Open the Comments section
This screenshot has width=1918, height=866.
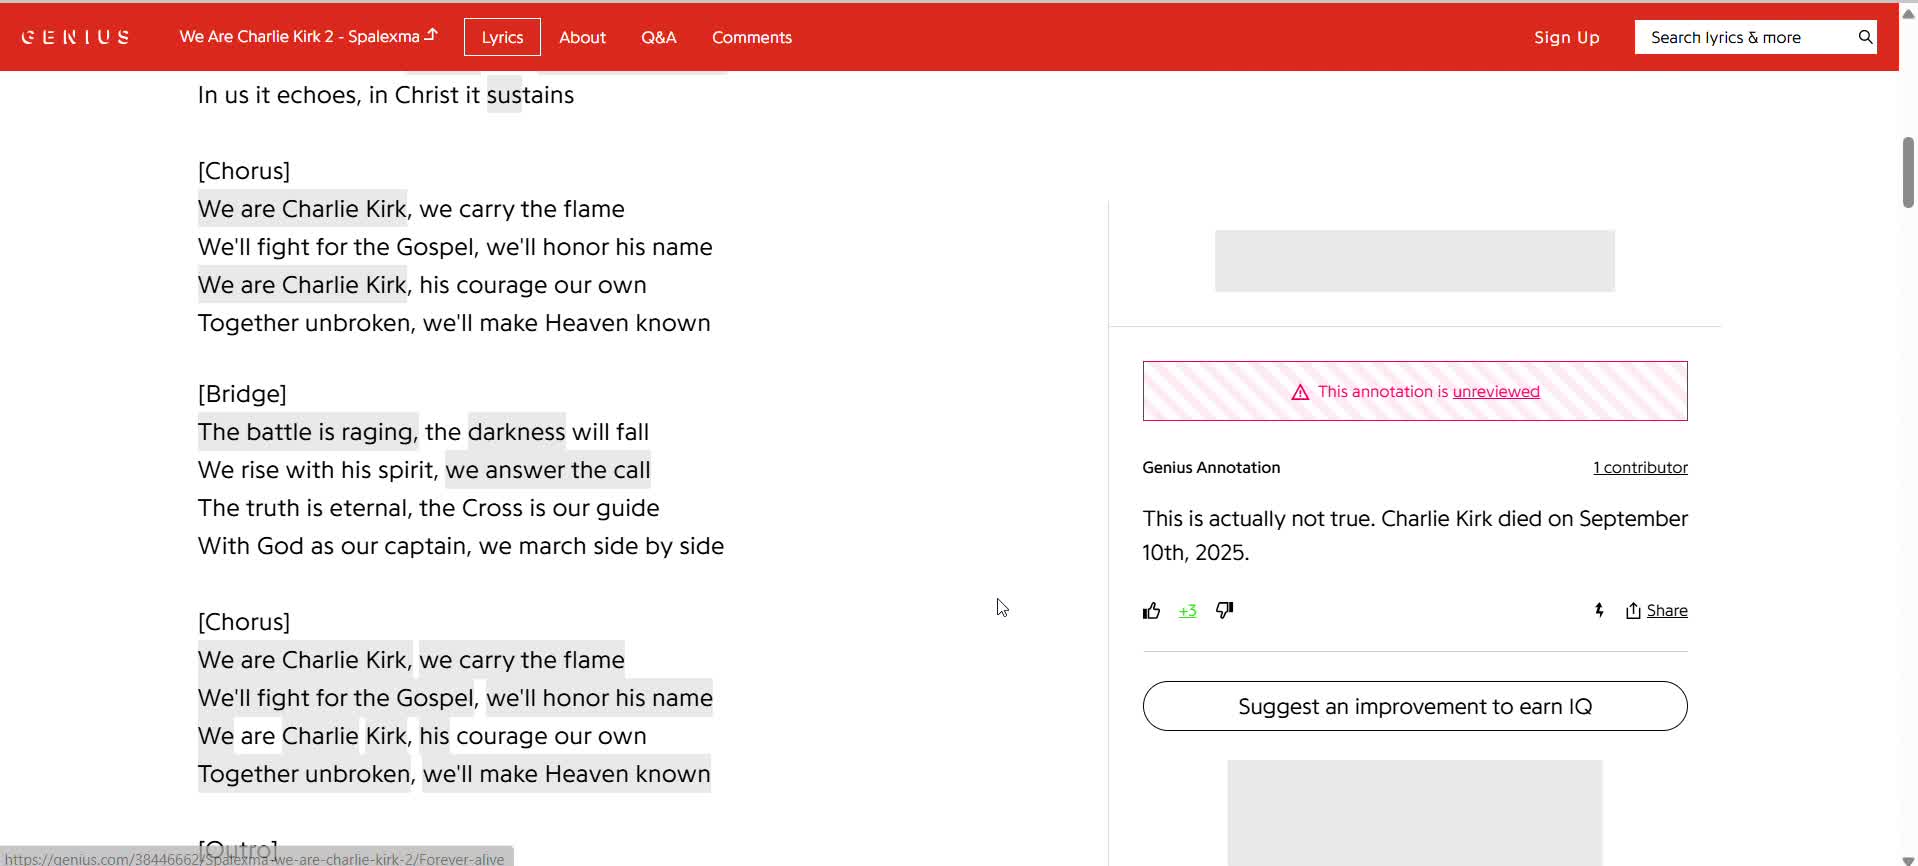(751, 37)
